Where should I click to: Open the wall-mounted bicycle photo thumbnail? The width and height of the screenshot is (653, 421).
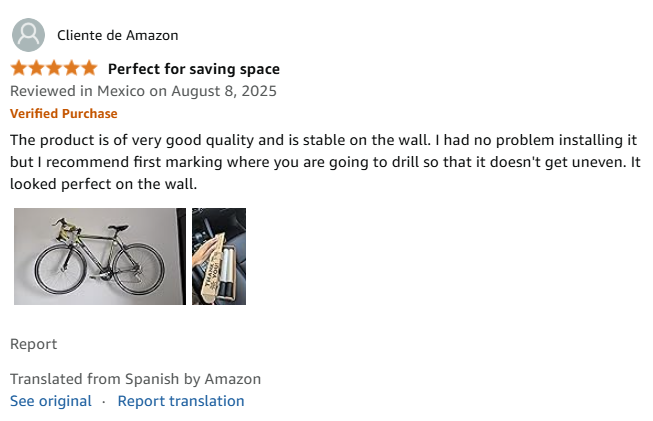pos(99,256)
